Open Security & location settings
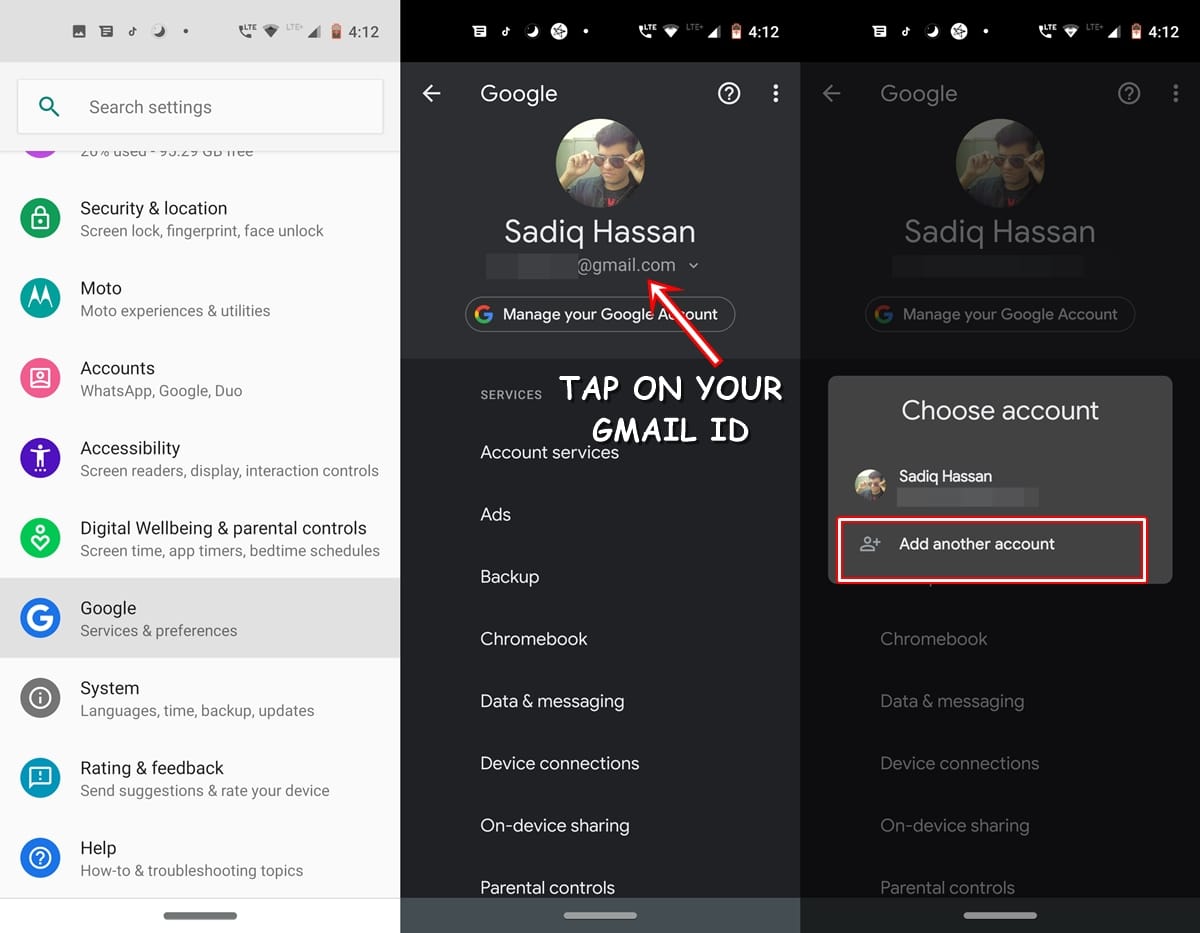This screenshot has width=1200, height=933. click(x=200, y=218)
